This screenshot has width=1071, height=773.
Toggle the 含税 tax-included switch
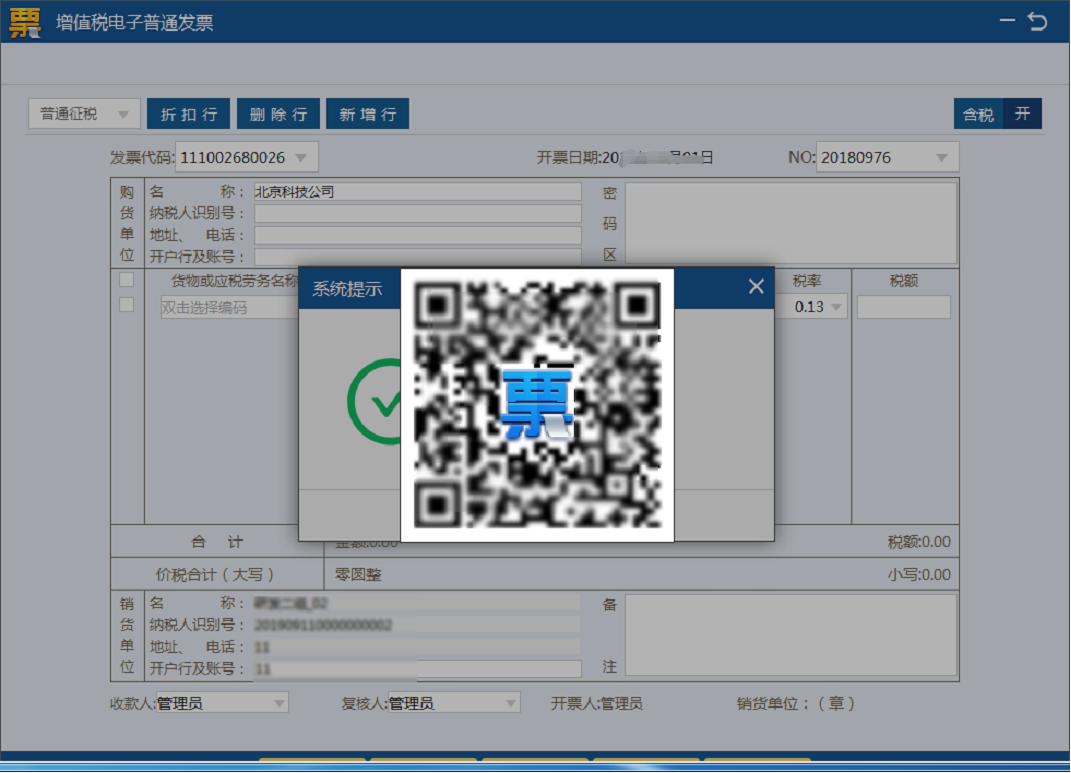tap(979, 113)
